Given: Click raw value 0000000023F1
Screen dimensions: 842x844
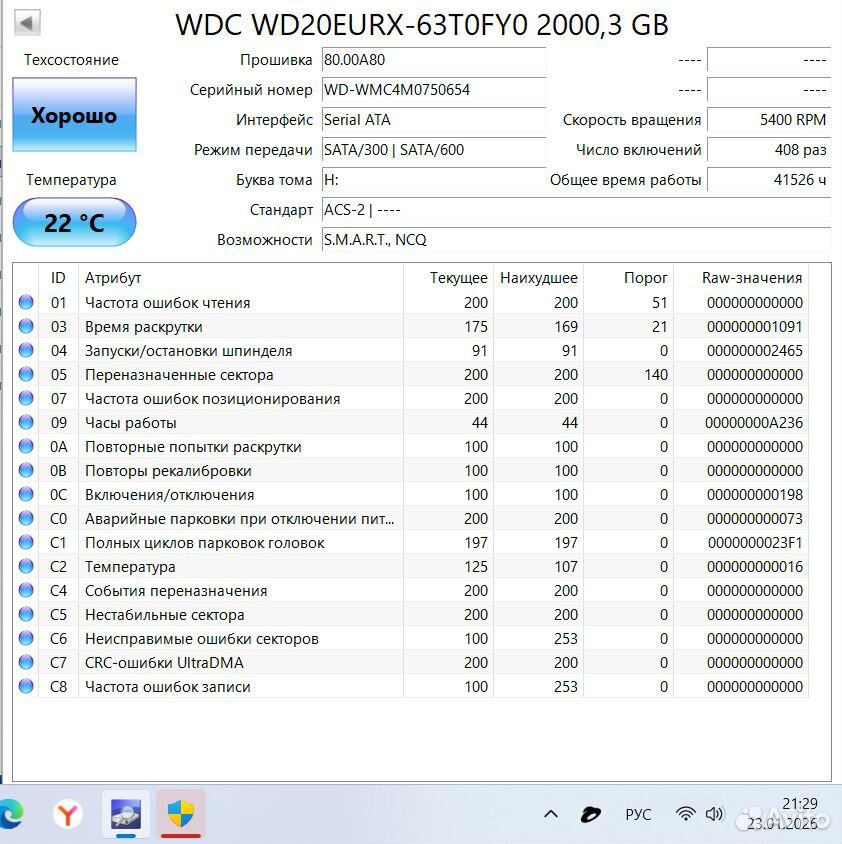Looking at the screenshot, I should [x=755, y=543].
